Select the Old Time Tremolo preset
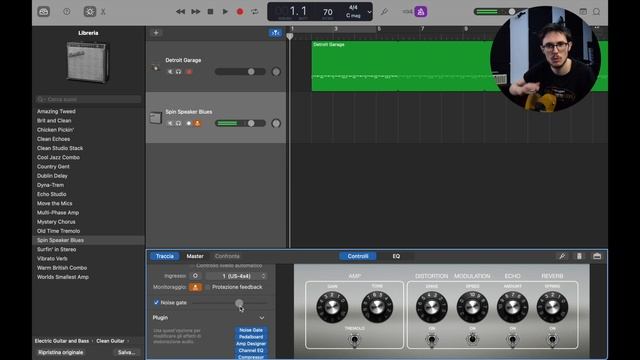This screenshot has width=640, height=360. pyautogui.click(x=58, y=231)
